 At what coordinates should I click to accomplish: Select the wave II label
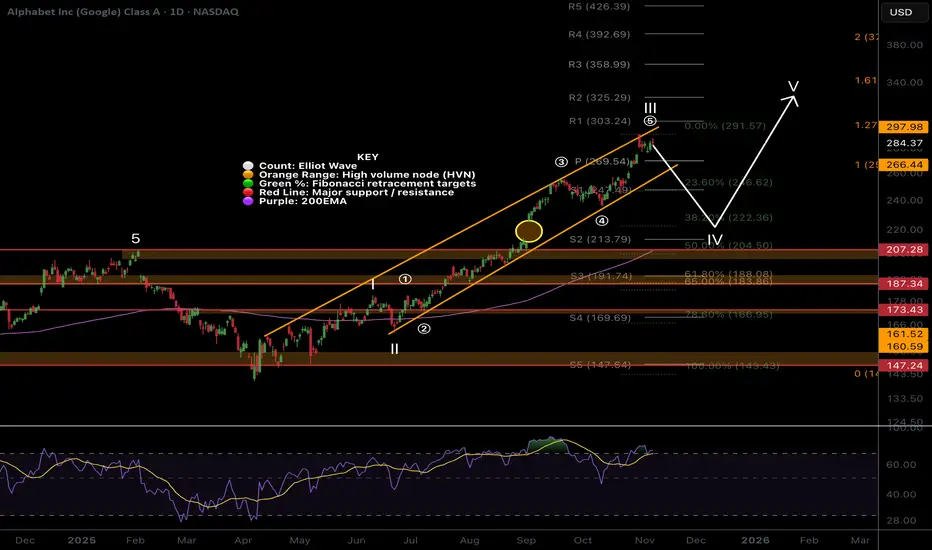pyautogui.click(x=394, y=350)
